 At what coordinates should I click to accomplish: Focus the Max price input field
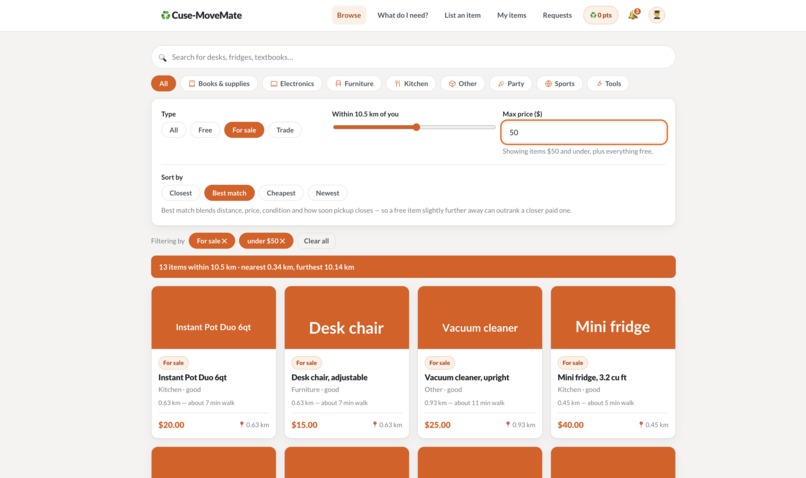point(584,132)
